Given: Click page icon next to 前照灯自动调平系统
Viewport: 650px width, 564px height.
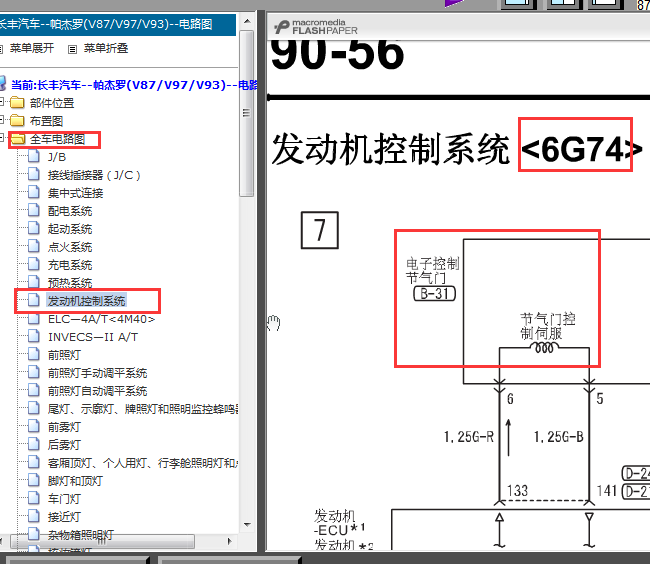Looking at the screenshot, I should (34, 390).
